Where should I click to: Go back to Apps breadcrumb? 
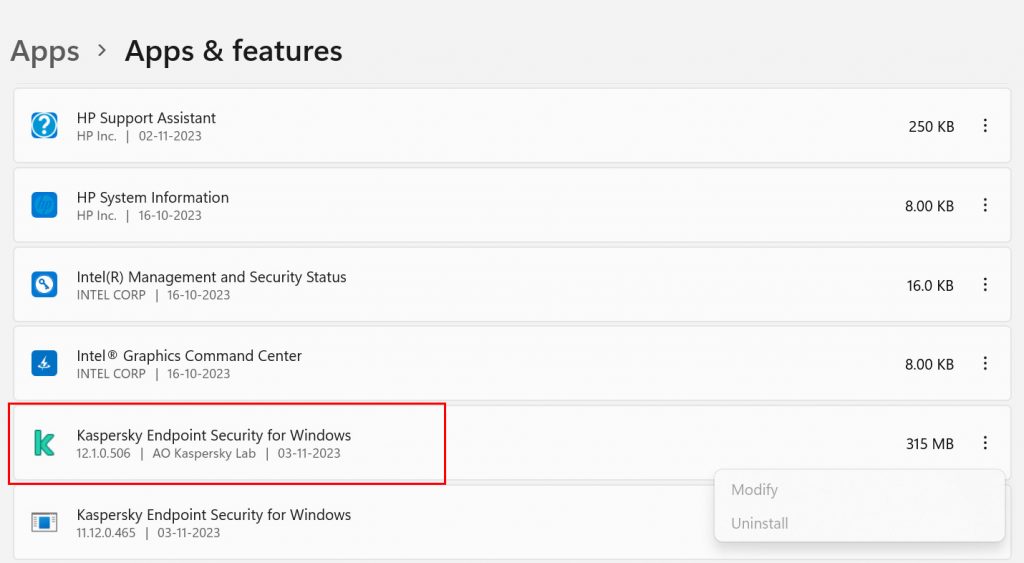click(x=45, y=52)
